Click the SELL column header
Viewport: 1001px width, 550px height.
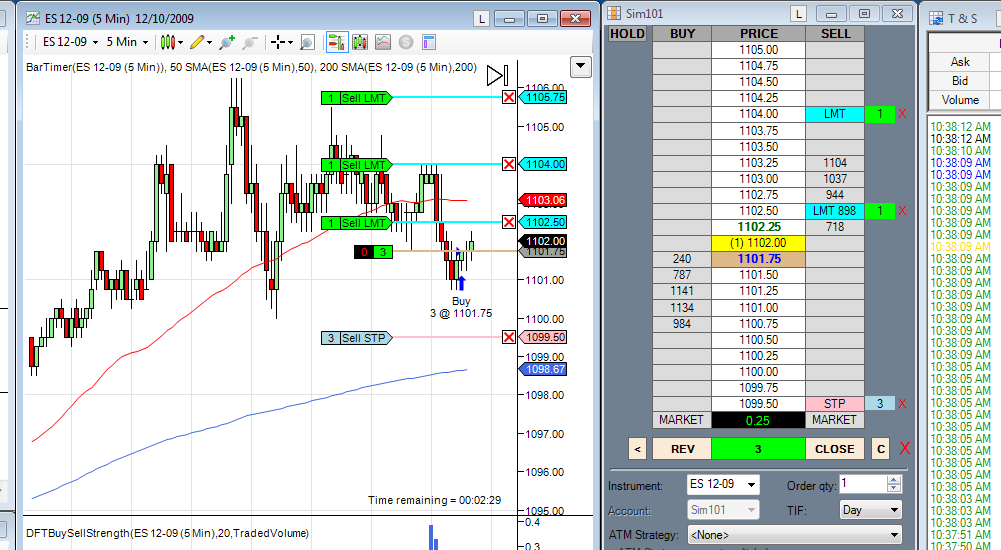[x=835, y=34]
